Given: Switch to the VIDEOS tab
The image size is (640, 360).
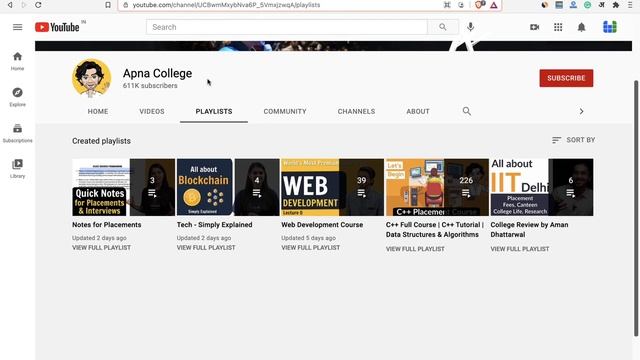Looking at the screenshot, I should 152,111.
